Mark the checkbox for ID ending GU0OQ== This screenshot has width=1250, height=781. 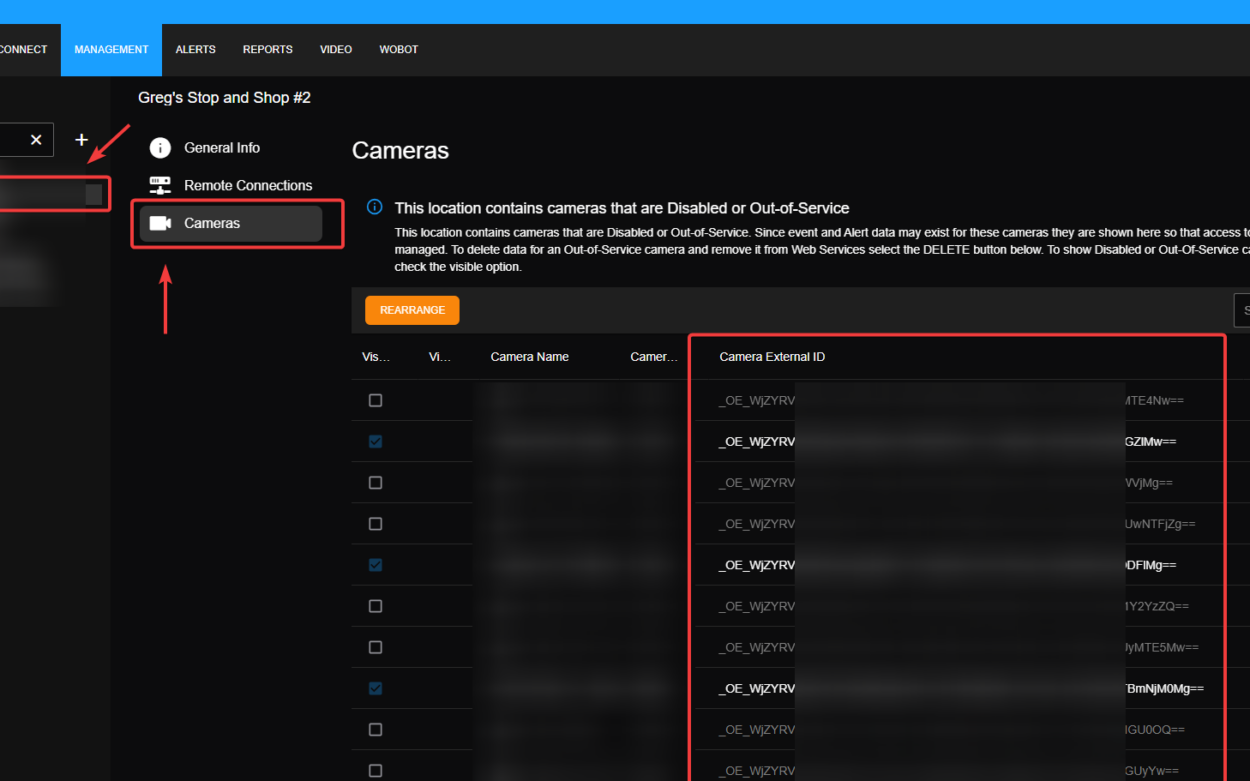click(x=376, y=730)
